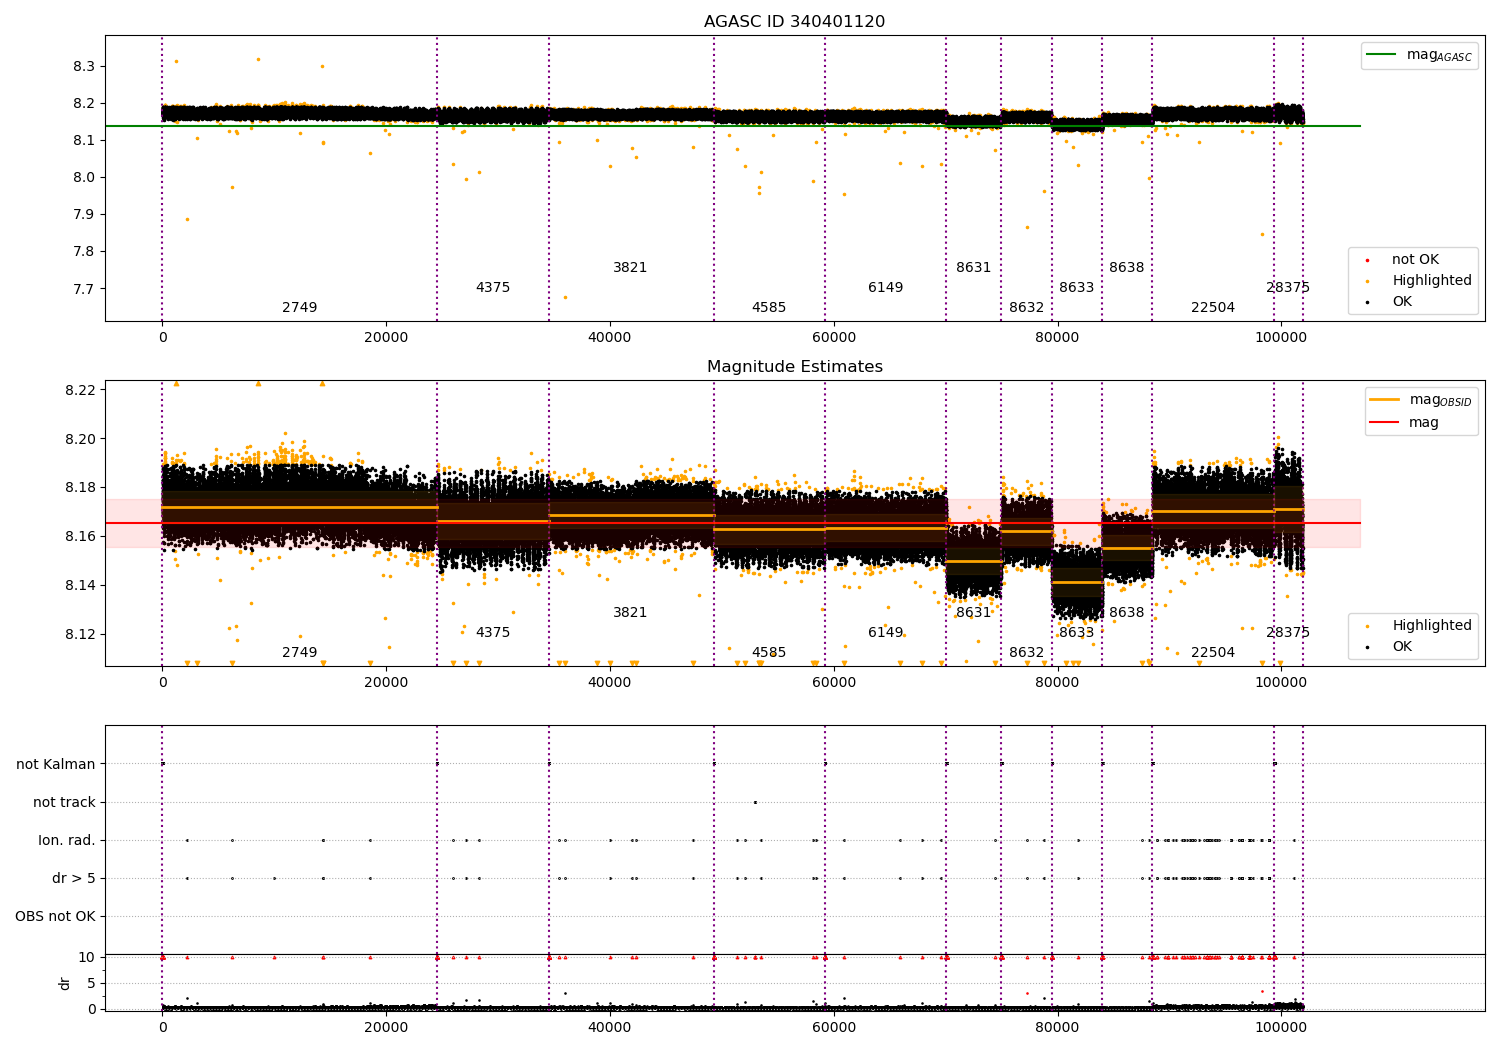
Task: Click "OK" entry in the top panel legend
Action: [1402, 302]
